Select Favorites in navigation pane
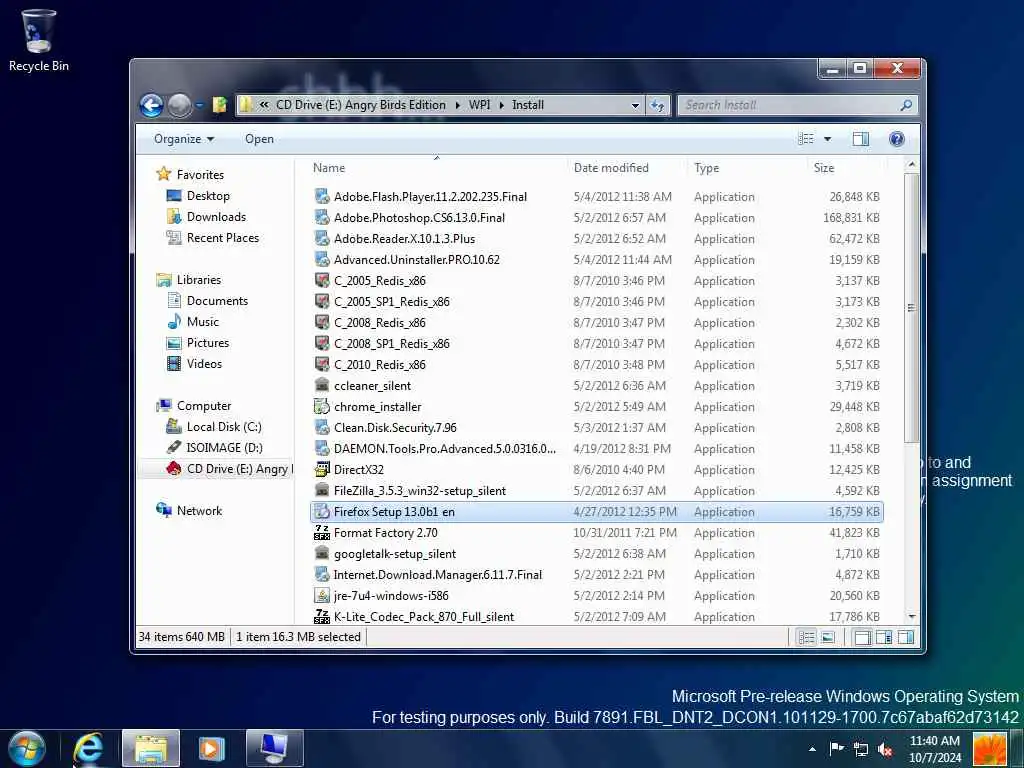The width and height of the screenshot is (1024, 768). click(200, 175)
